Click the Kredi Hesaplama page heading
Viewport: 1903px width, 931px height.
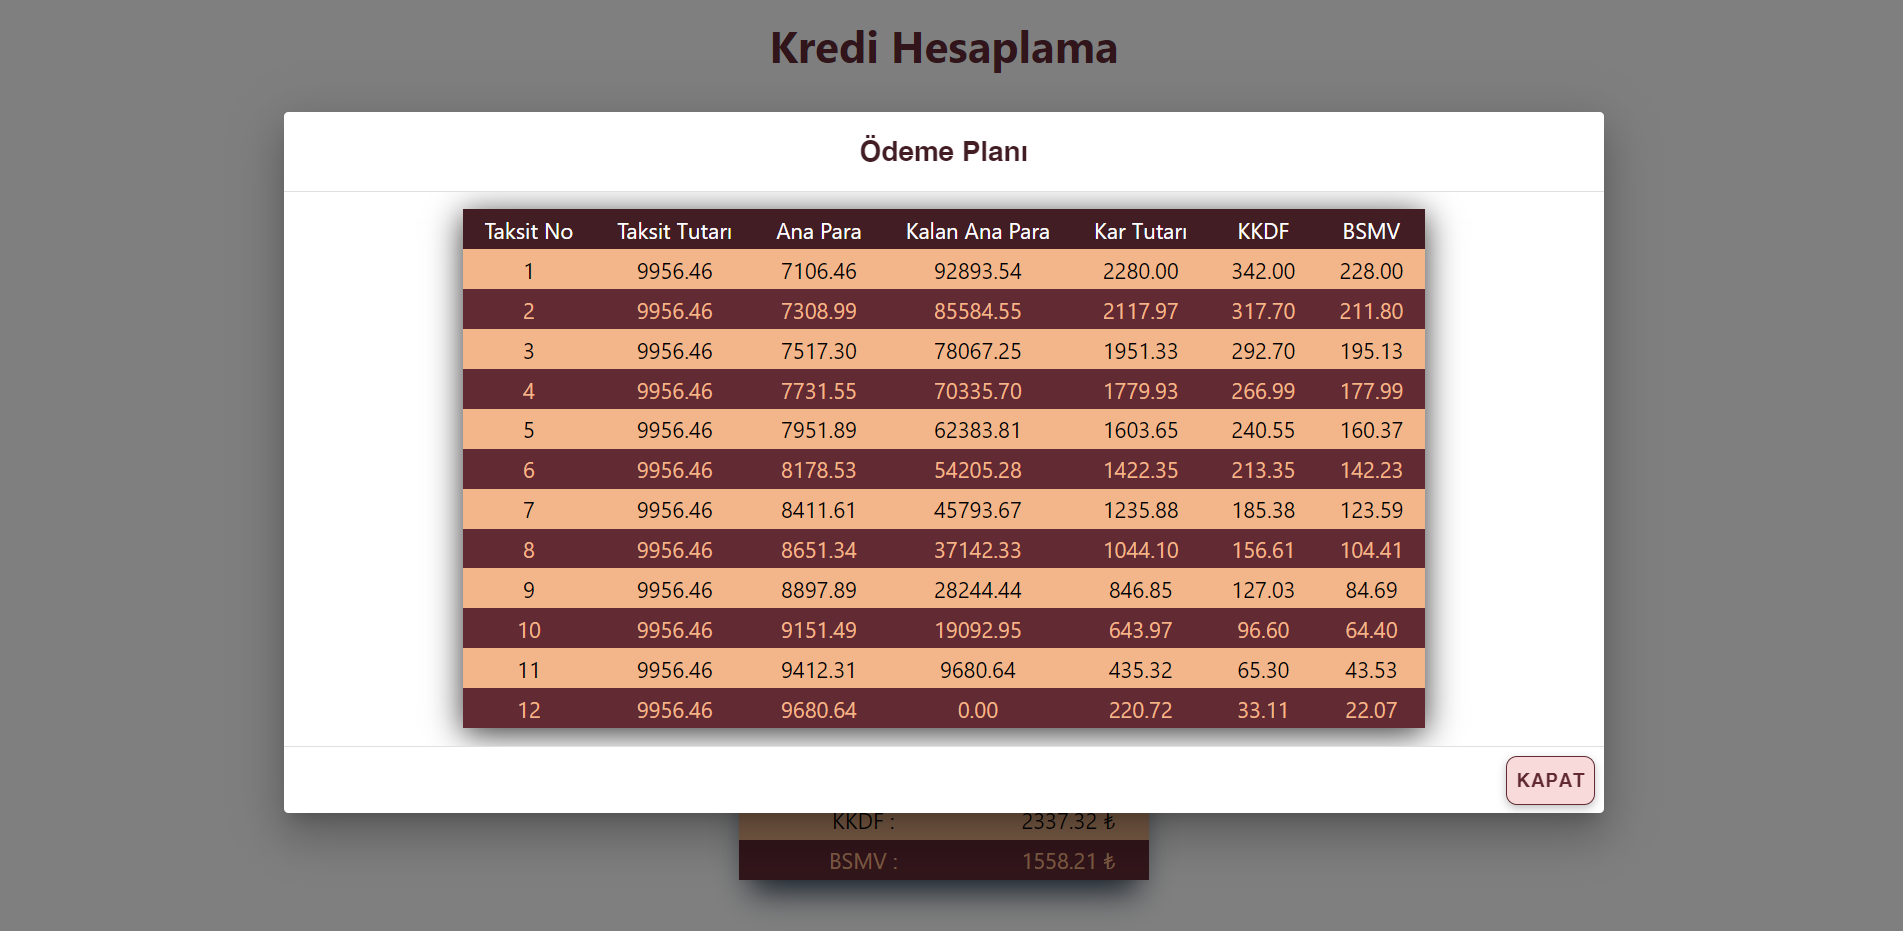[943, 47]
